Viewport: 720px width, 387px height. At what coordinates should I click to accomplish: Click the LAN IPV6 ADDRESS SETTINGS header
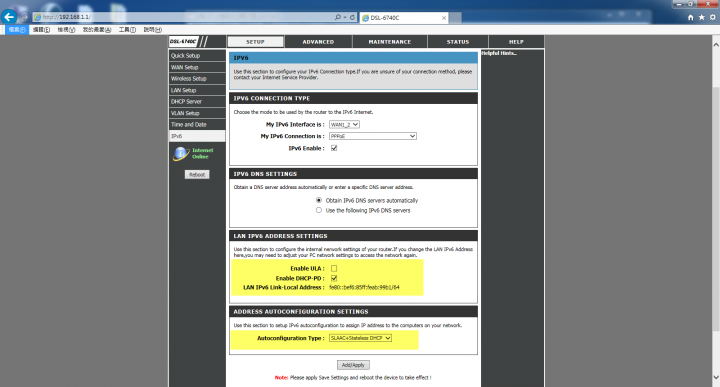[x=353, y=236]
